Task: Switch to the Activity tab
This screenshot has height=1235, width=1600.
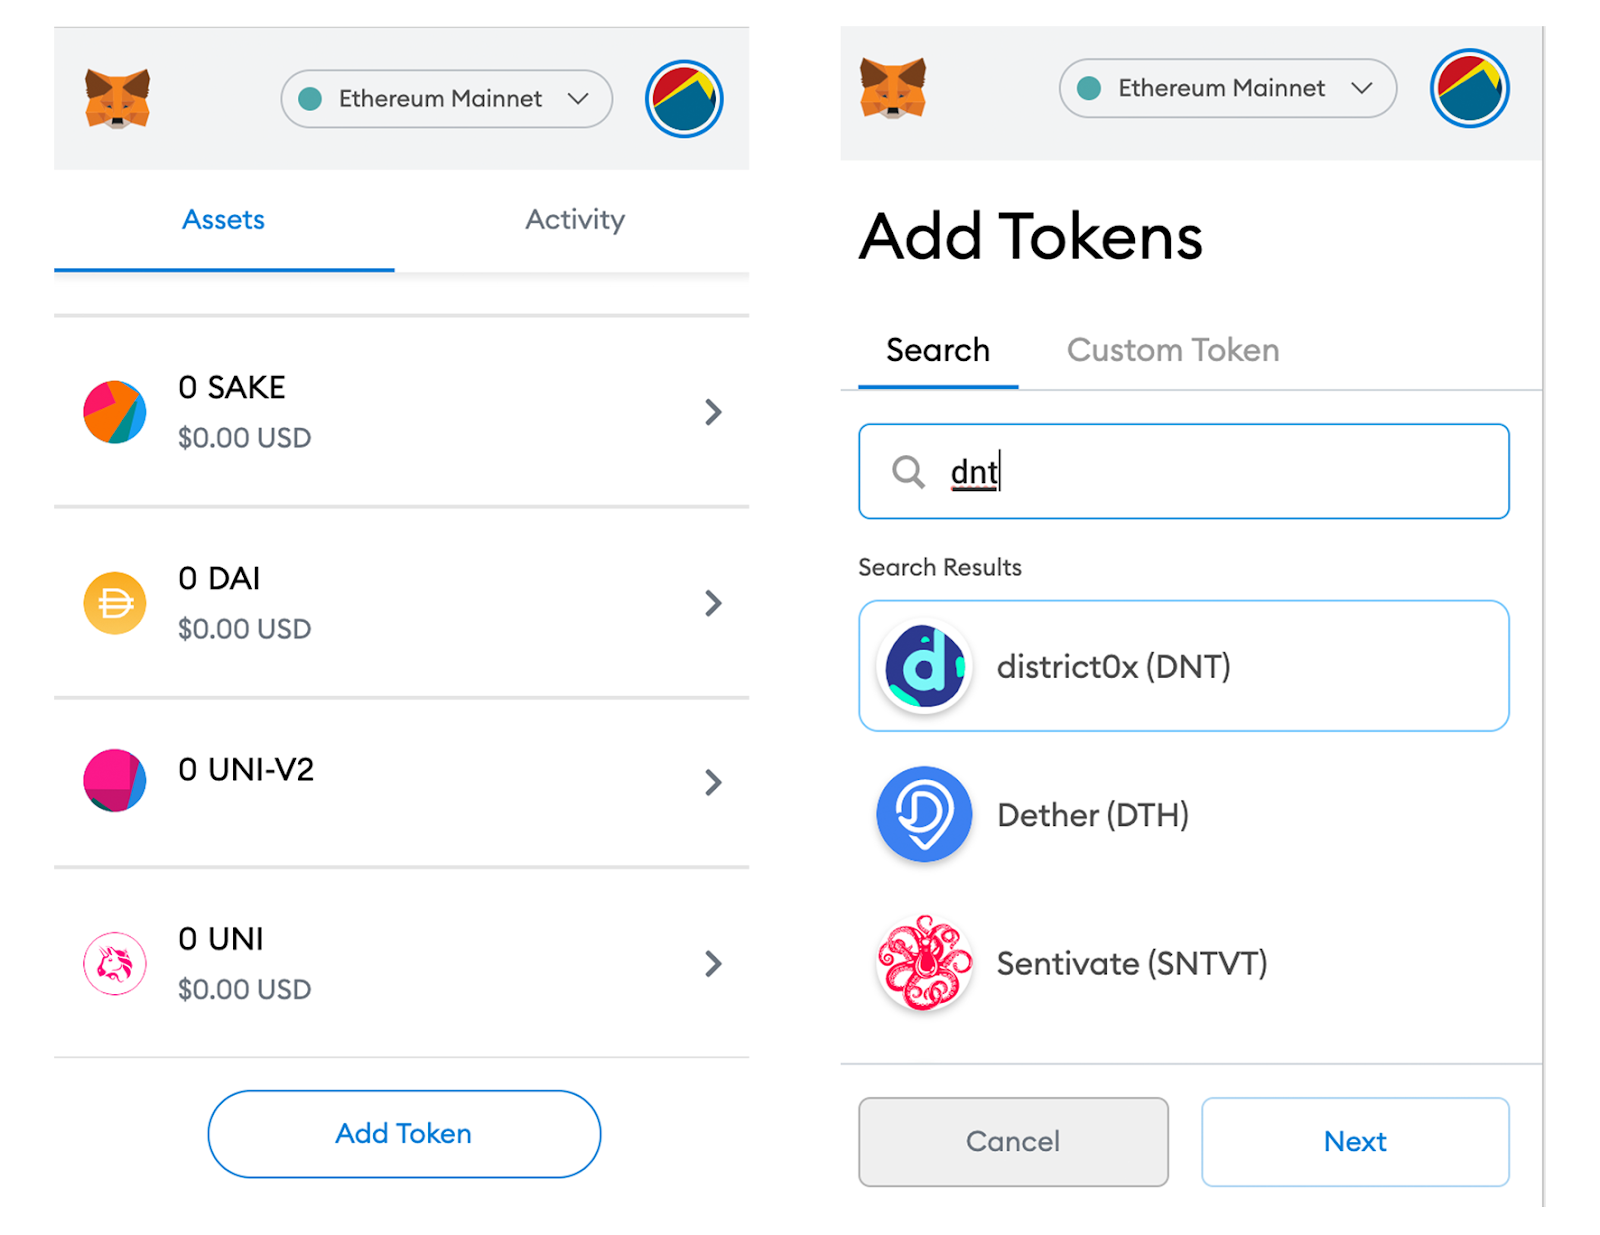Action: pyautogui.click(x=575, y=220)
